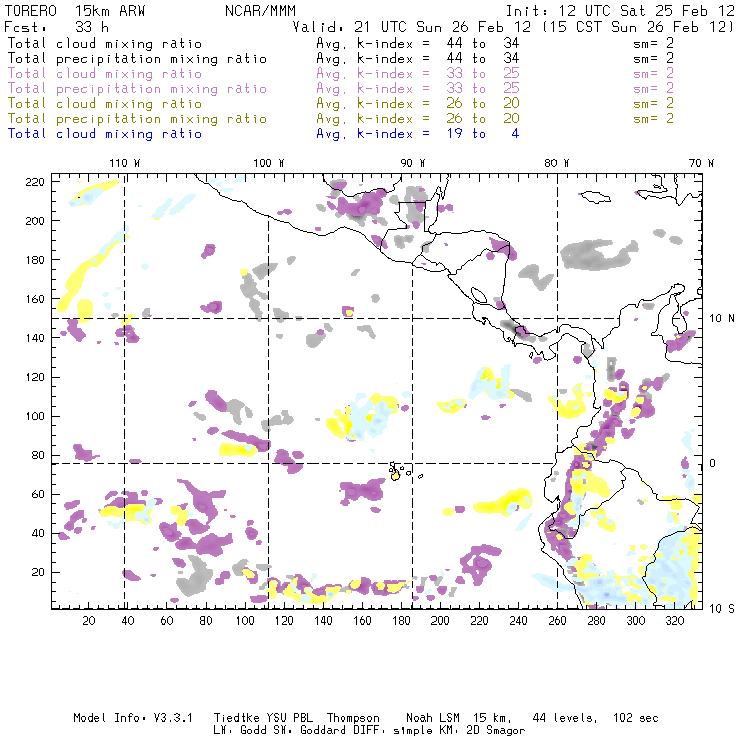Viewport: 740px width, 740px height.
Task: Click the purple 'Avg. k-index = 33 to 25' first row
Action: click(x=418, y=74)
